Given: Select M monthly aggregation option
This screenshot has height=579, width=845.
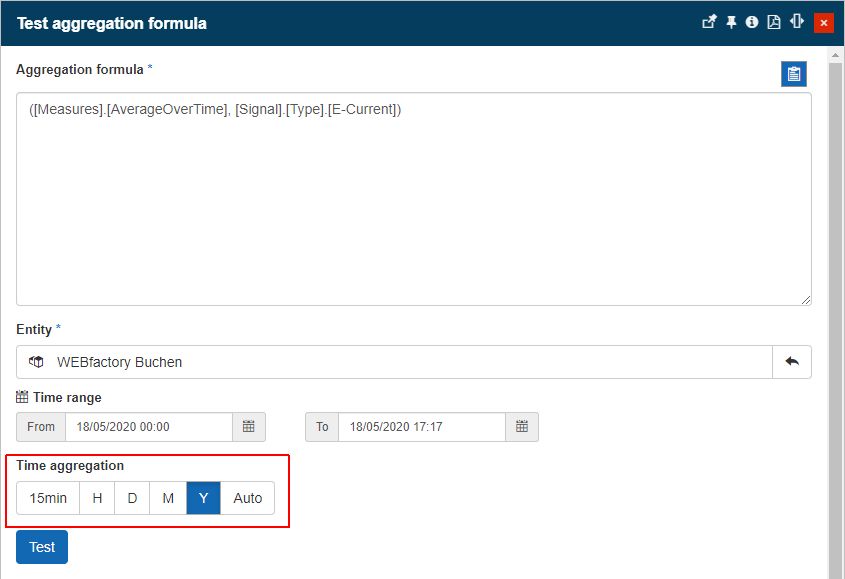Looking at the screenshot, I should pyautogui.click(x=168, y=498).
